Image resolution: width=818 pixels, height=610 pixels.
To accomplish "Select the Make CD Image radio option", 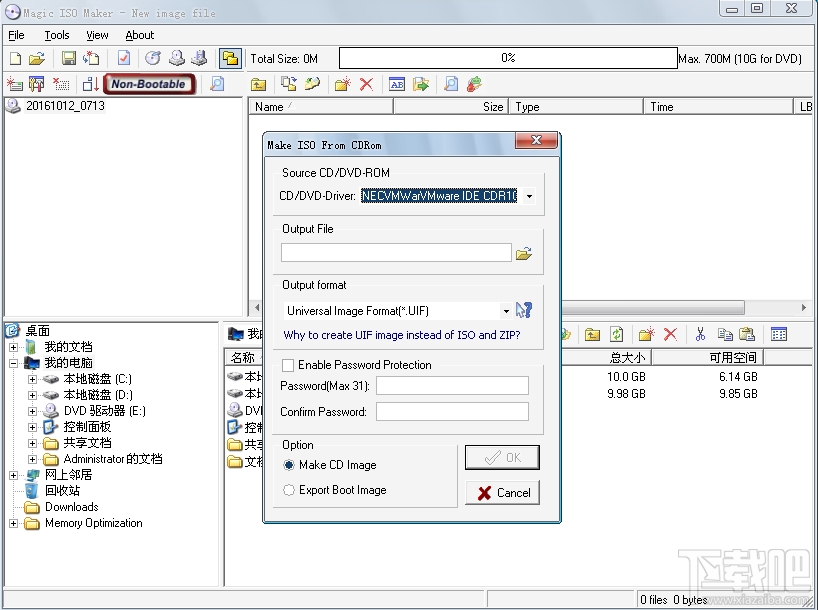I will [288, 464].
